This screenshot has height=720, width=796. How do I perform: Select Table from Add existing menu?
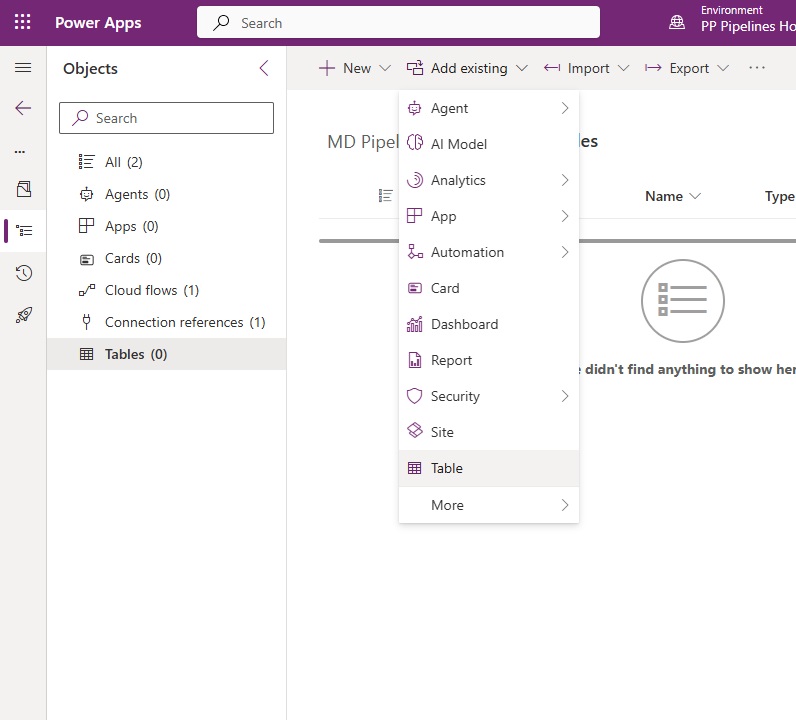click(x=489, y=468)
